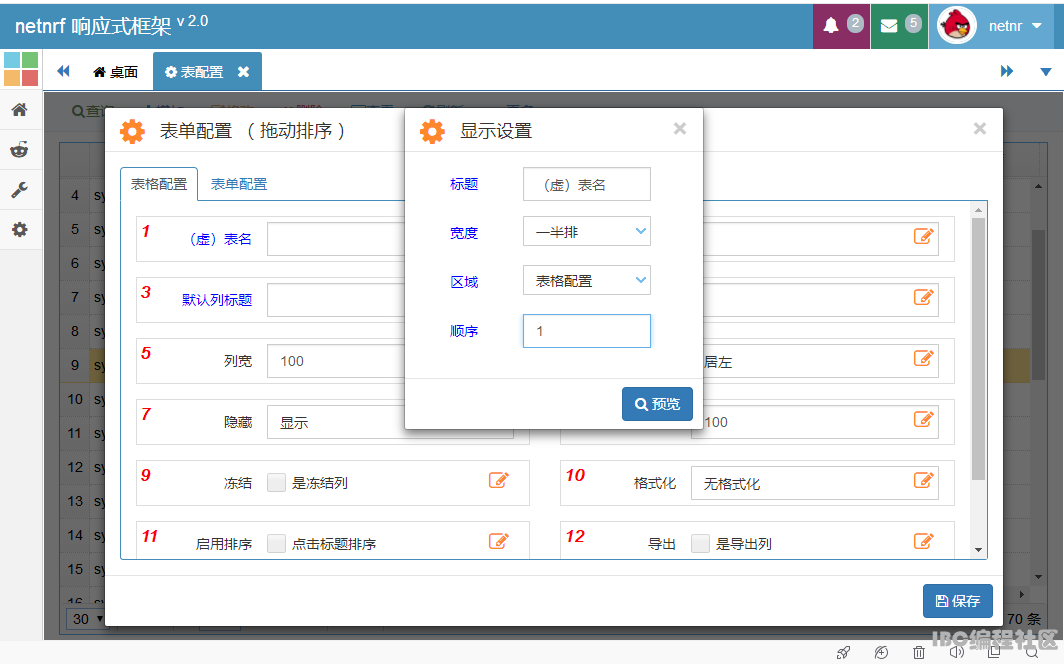
Task: Close the 表配置 top tab
Action: coord(243,72)
